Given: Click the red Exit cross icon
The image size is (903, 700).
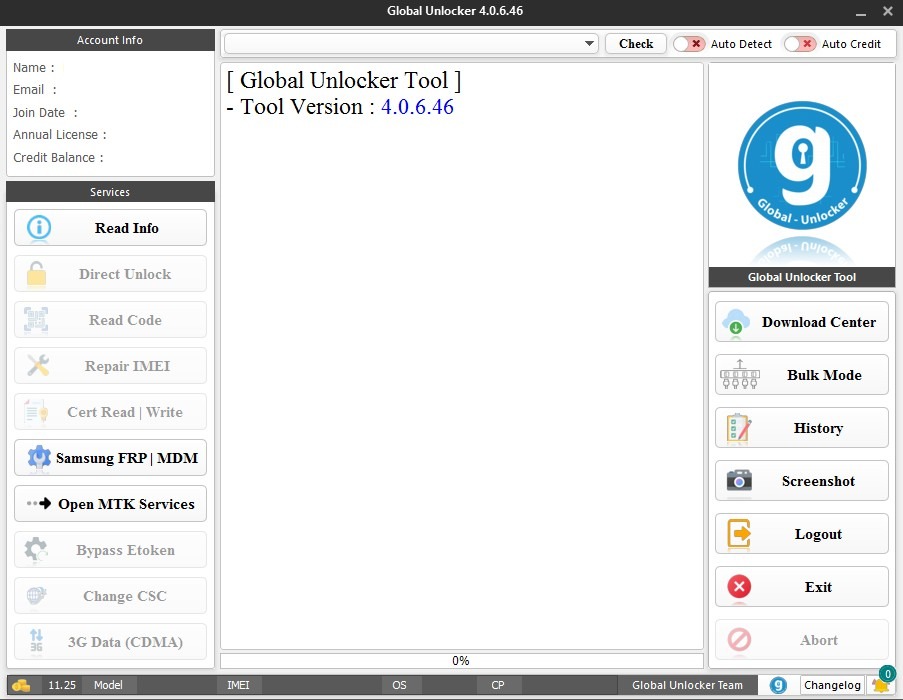Looking at the screenshot, I should [x=739, y=587].
